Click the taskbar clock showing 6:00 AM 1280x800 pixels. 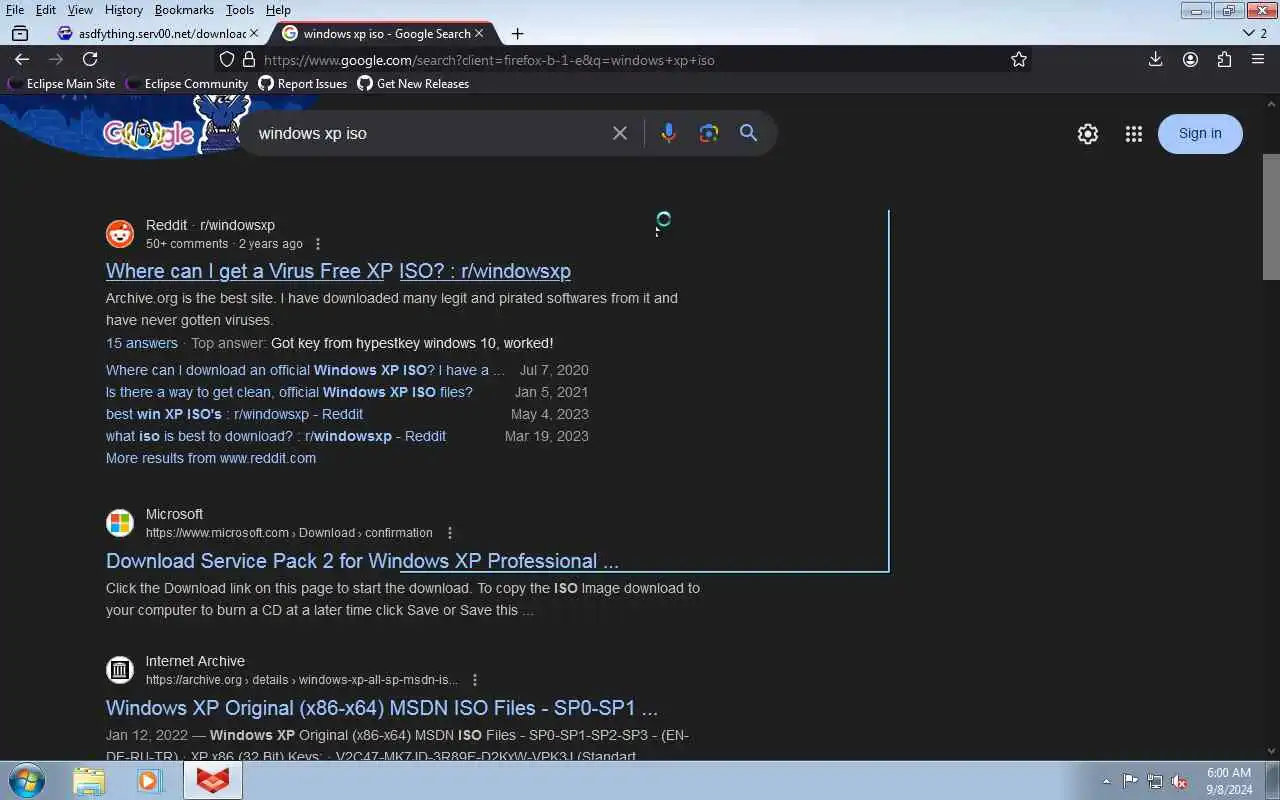[x=1229, y=781]
